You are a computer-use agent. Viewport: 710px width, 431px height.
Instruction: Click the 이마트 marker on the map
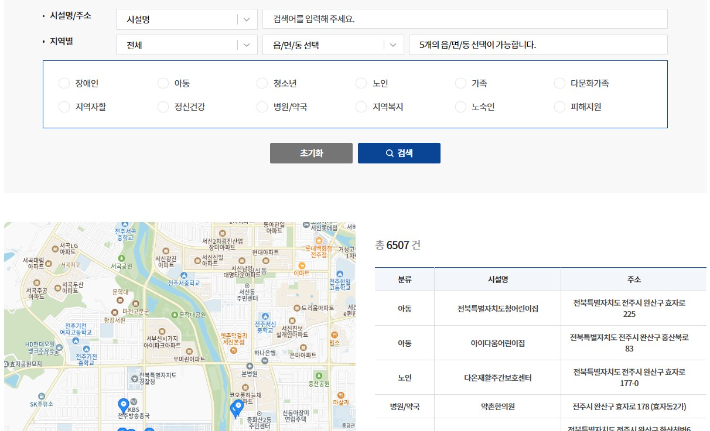point(301,266)
